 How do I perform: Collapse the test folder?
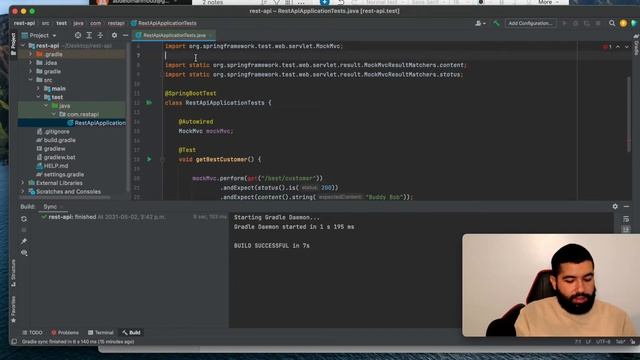pos(38,97)
